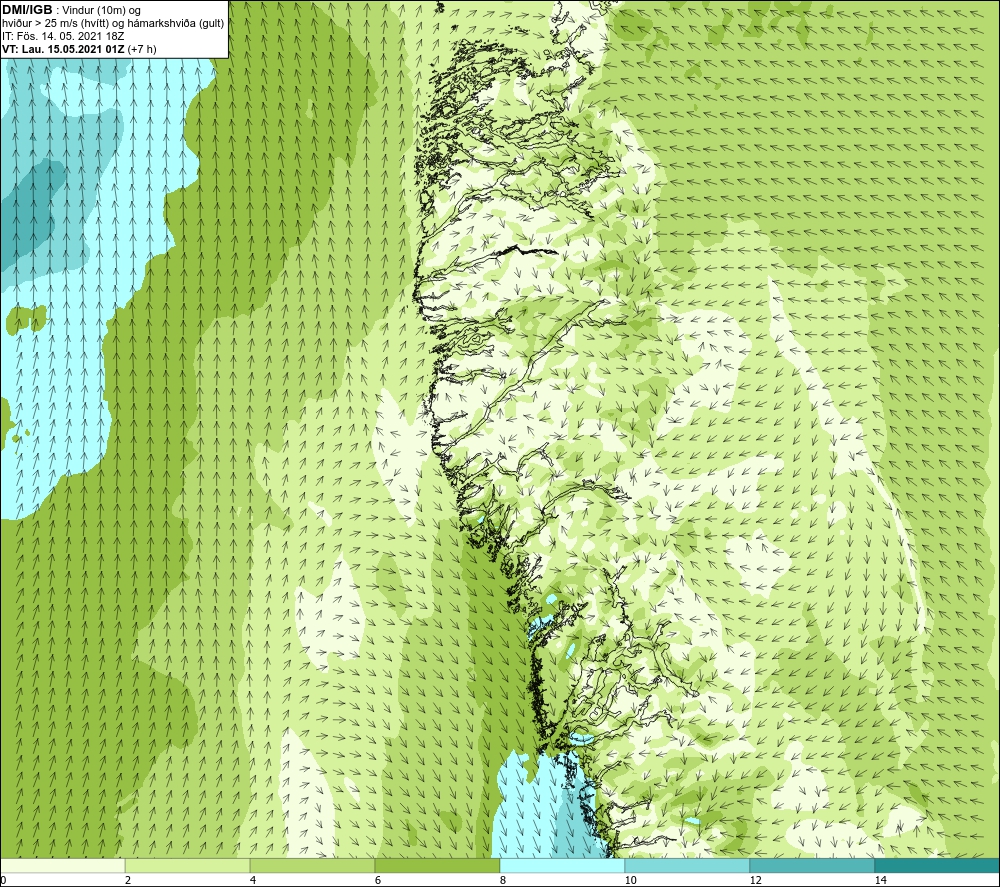
Task: Click the legend label '4'
Action: coord(253,881)
